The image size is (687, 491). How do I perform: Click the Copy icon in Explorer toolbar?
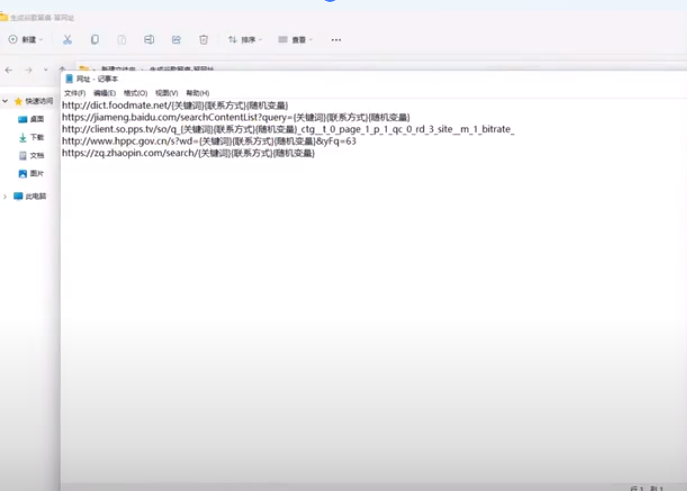(x=95, y=40)
